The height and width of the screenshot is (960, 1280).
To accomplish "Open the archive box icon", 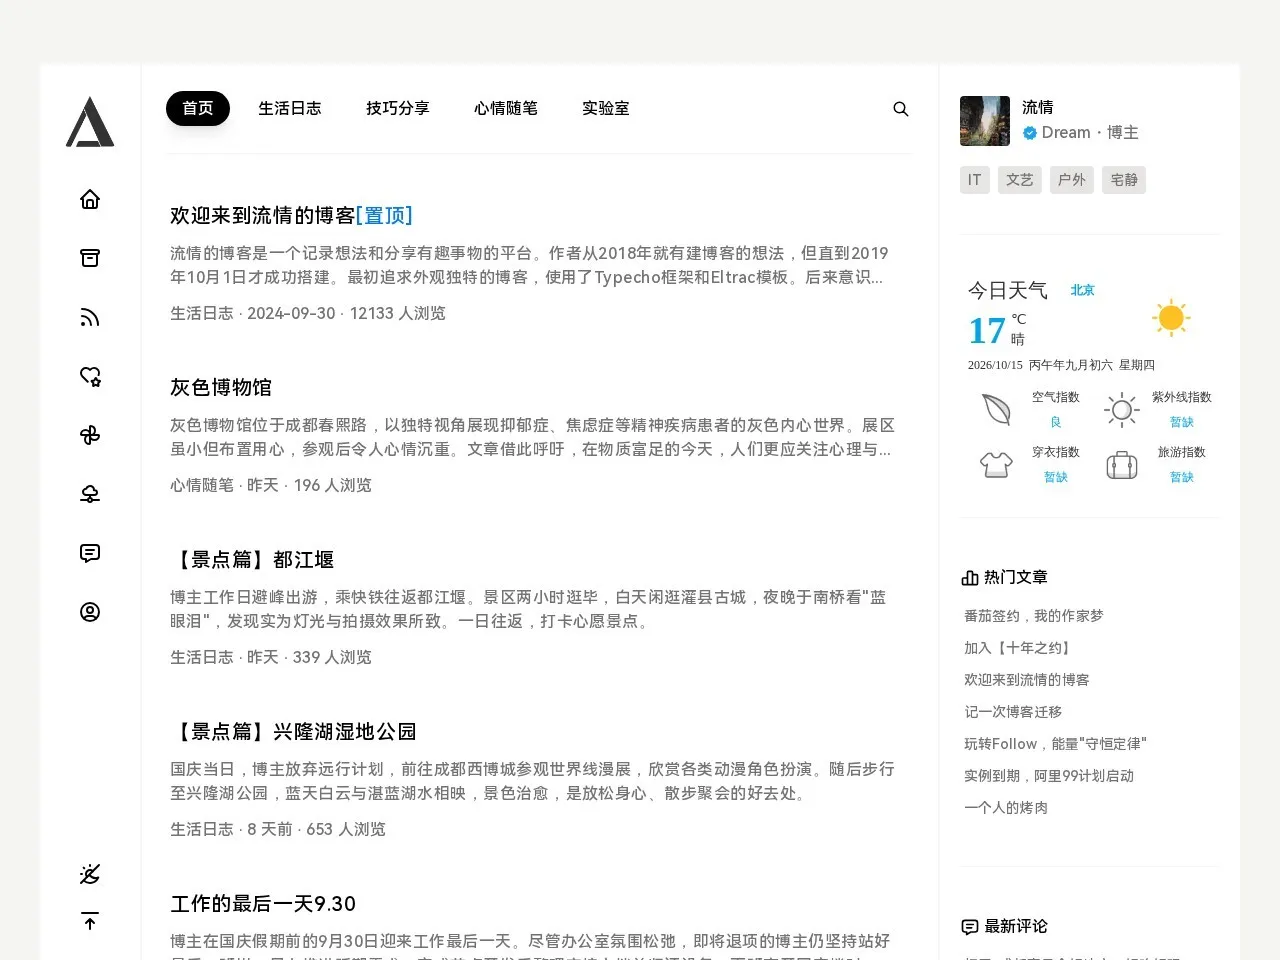I will [90, 258].
